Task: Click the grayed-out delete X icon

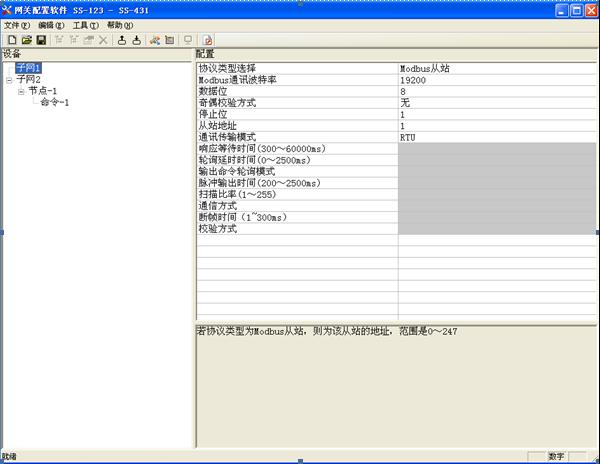Action: click(x=103, y=40)
